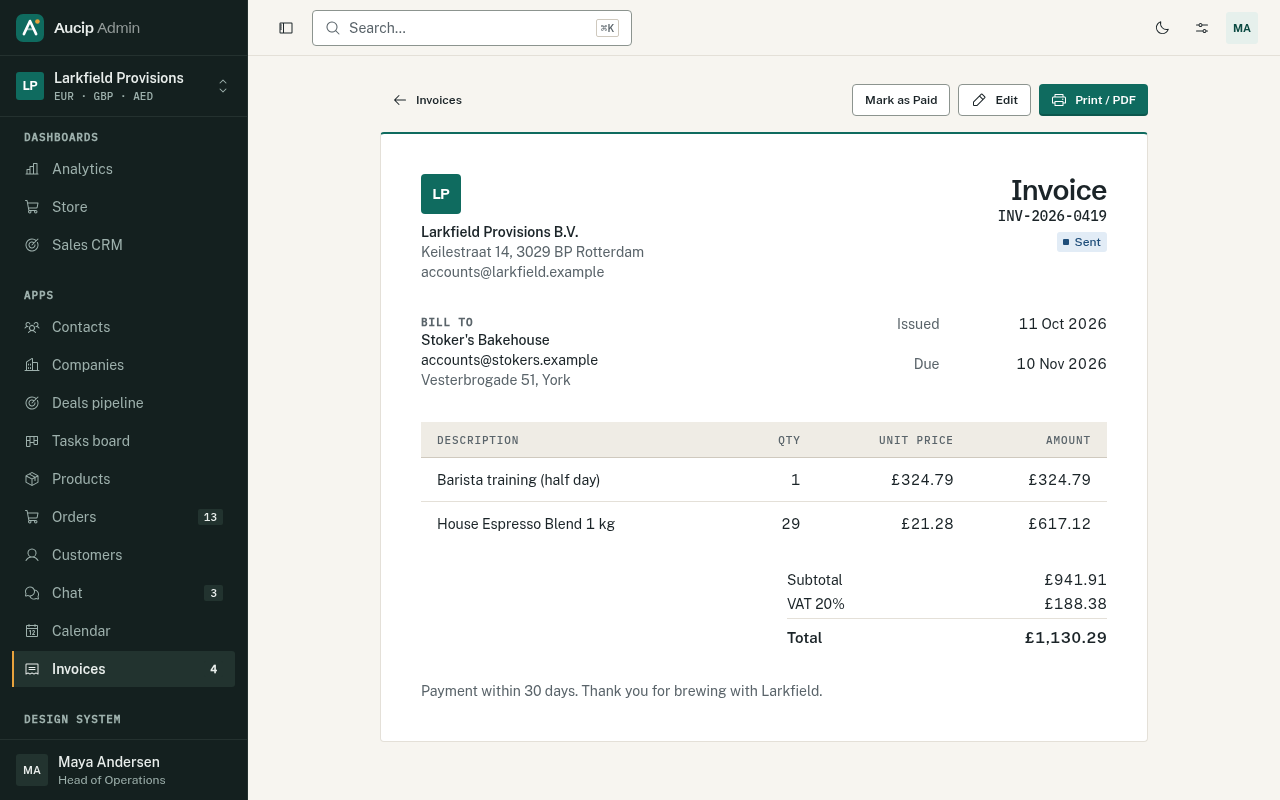Click the Analytics chart icon
1280x800 pixels.
coord(32,169)
